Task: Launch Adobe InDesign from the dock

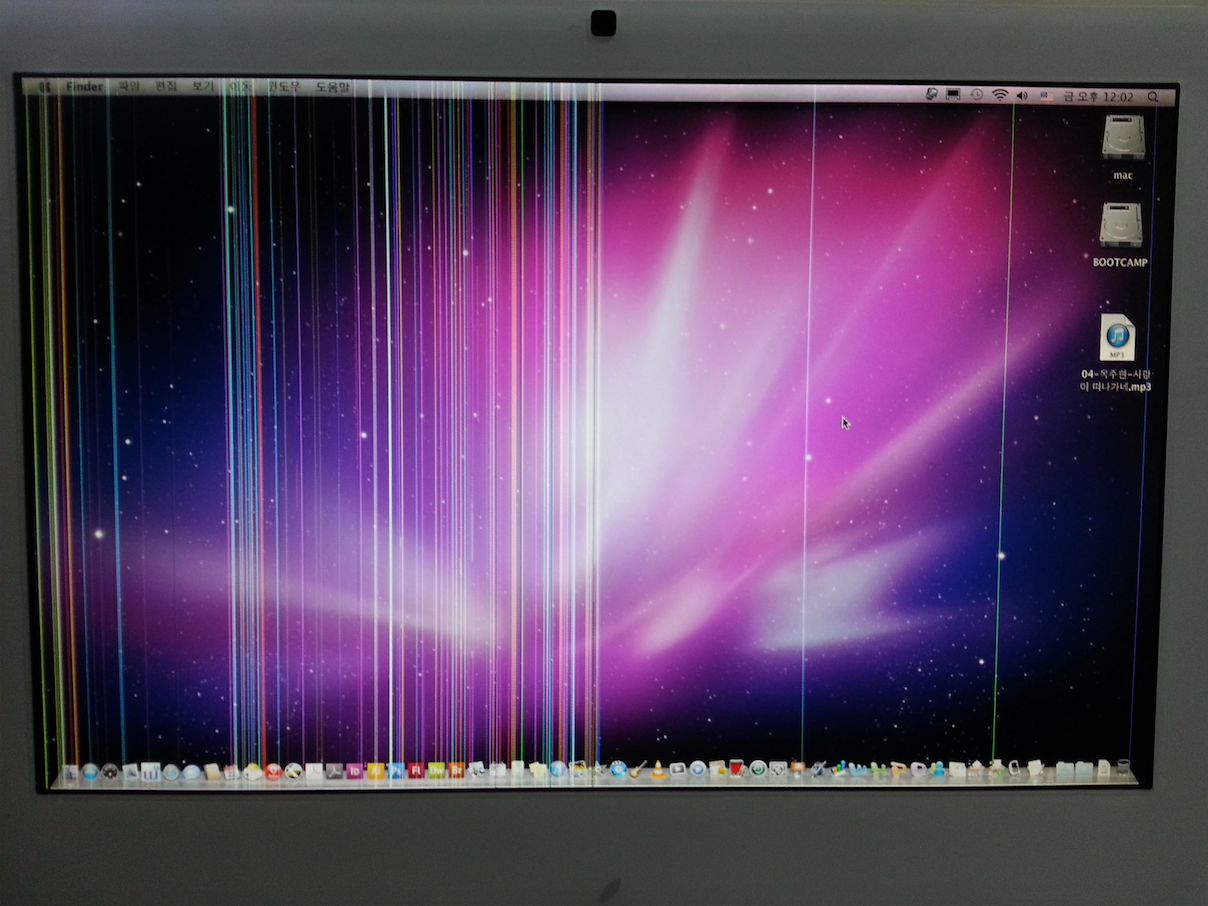Action: [x=354, y=771]
